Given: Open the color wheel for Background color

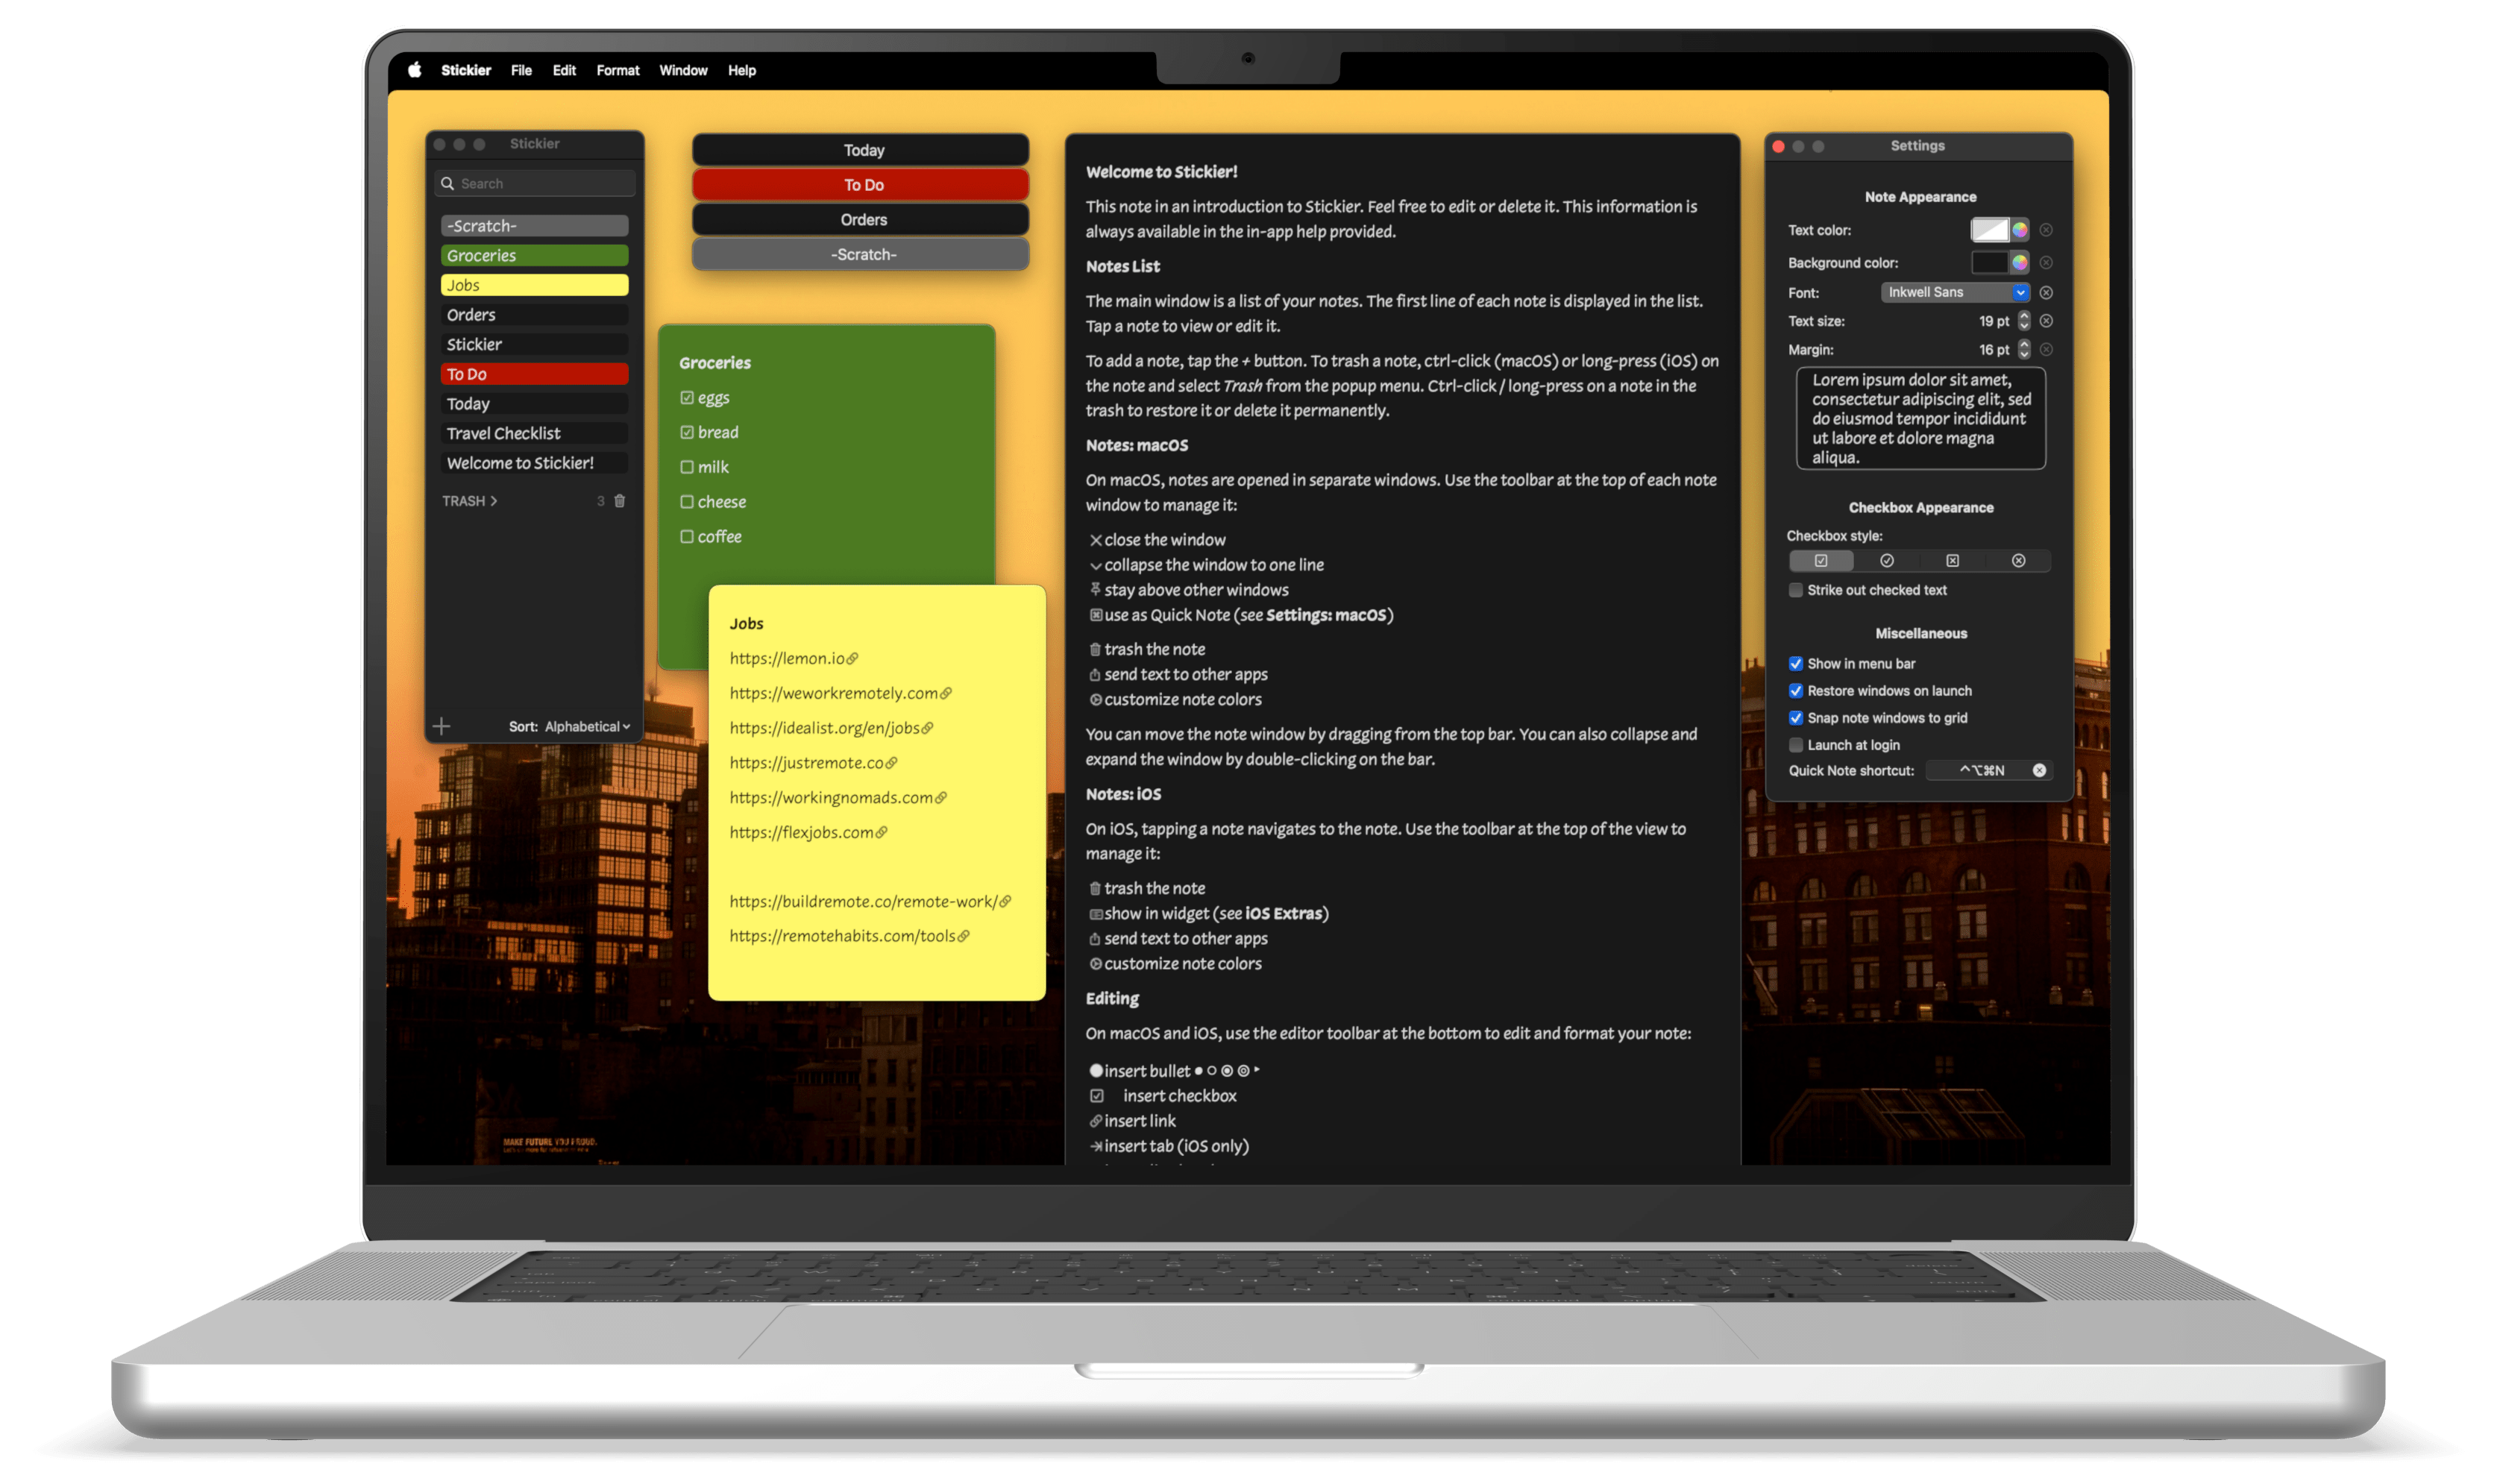Looking at the screenshot, I should [x=2020, y=263].
